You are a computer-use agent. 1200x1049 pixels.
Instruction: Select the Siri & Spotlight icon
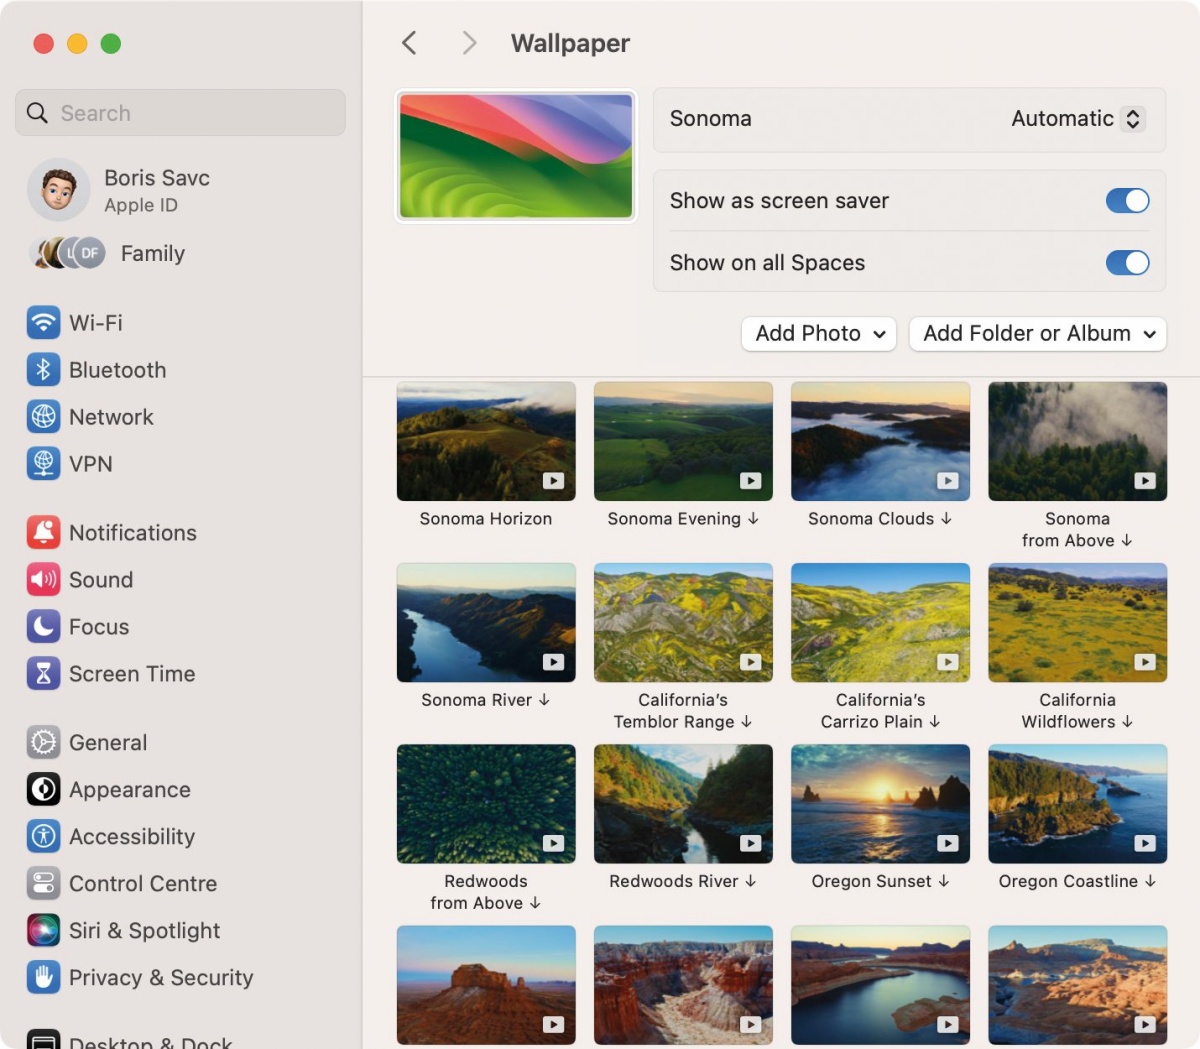tap(43, 931)
